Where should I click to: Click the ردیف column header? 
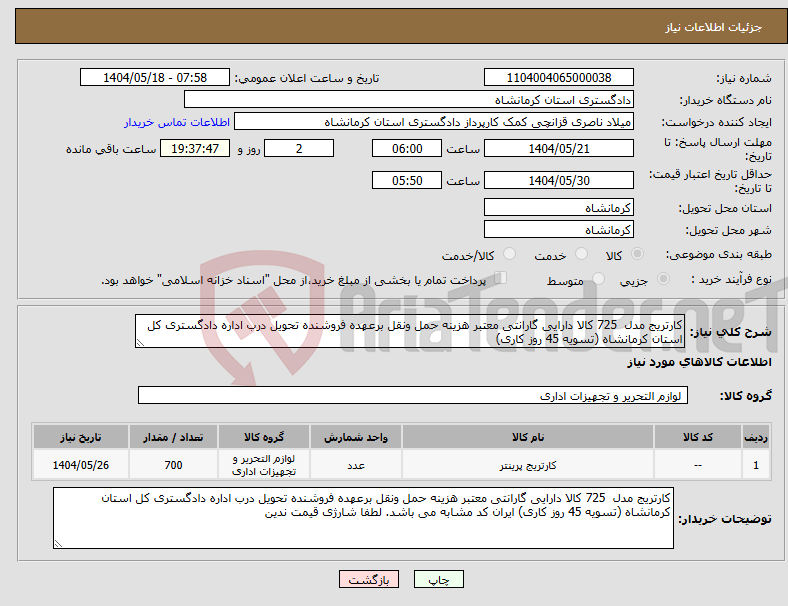[x=755, y=437]
